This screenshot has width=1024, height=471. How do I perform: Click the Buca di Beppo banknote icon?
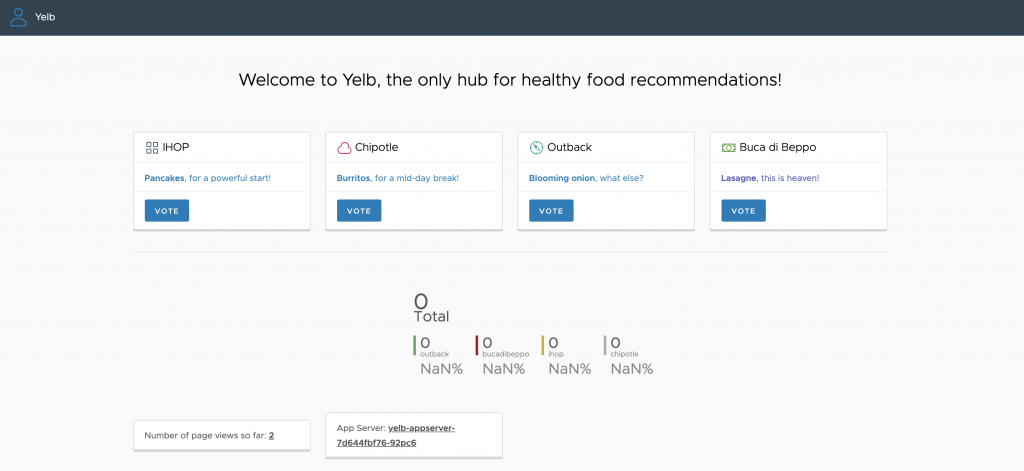tap(728, 147)
